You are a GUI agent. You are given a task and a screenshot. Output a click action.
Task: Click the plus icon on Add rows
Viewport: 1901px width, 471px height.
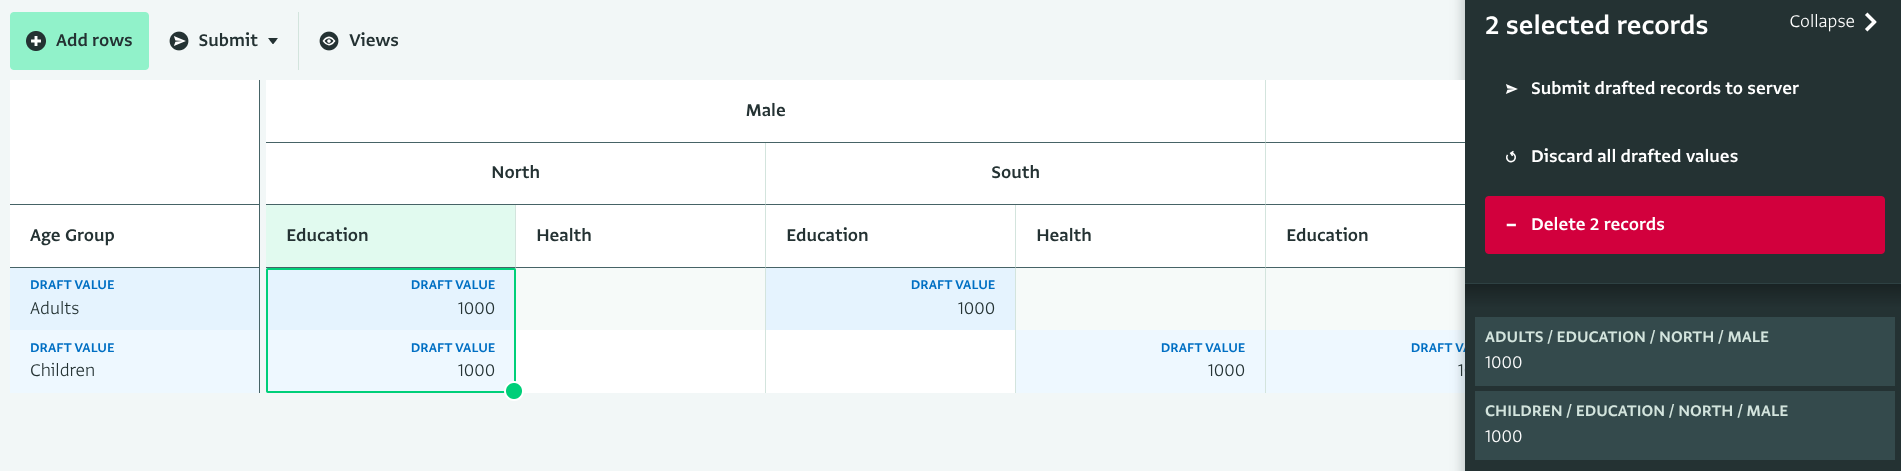click(36, 41)
